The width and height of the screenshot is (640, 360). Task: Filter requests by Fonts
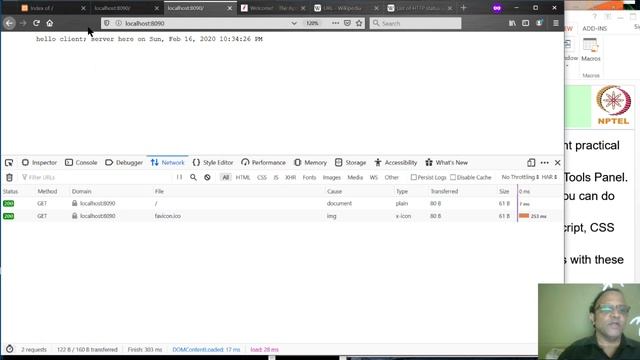pyautogui.click(x=309, y=177)
